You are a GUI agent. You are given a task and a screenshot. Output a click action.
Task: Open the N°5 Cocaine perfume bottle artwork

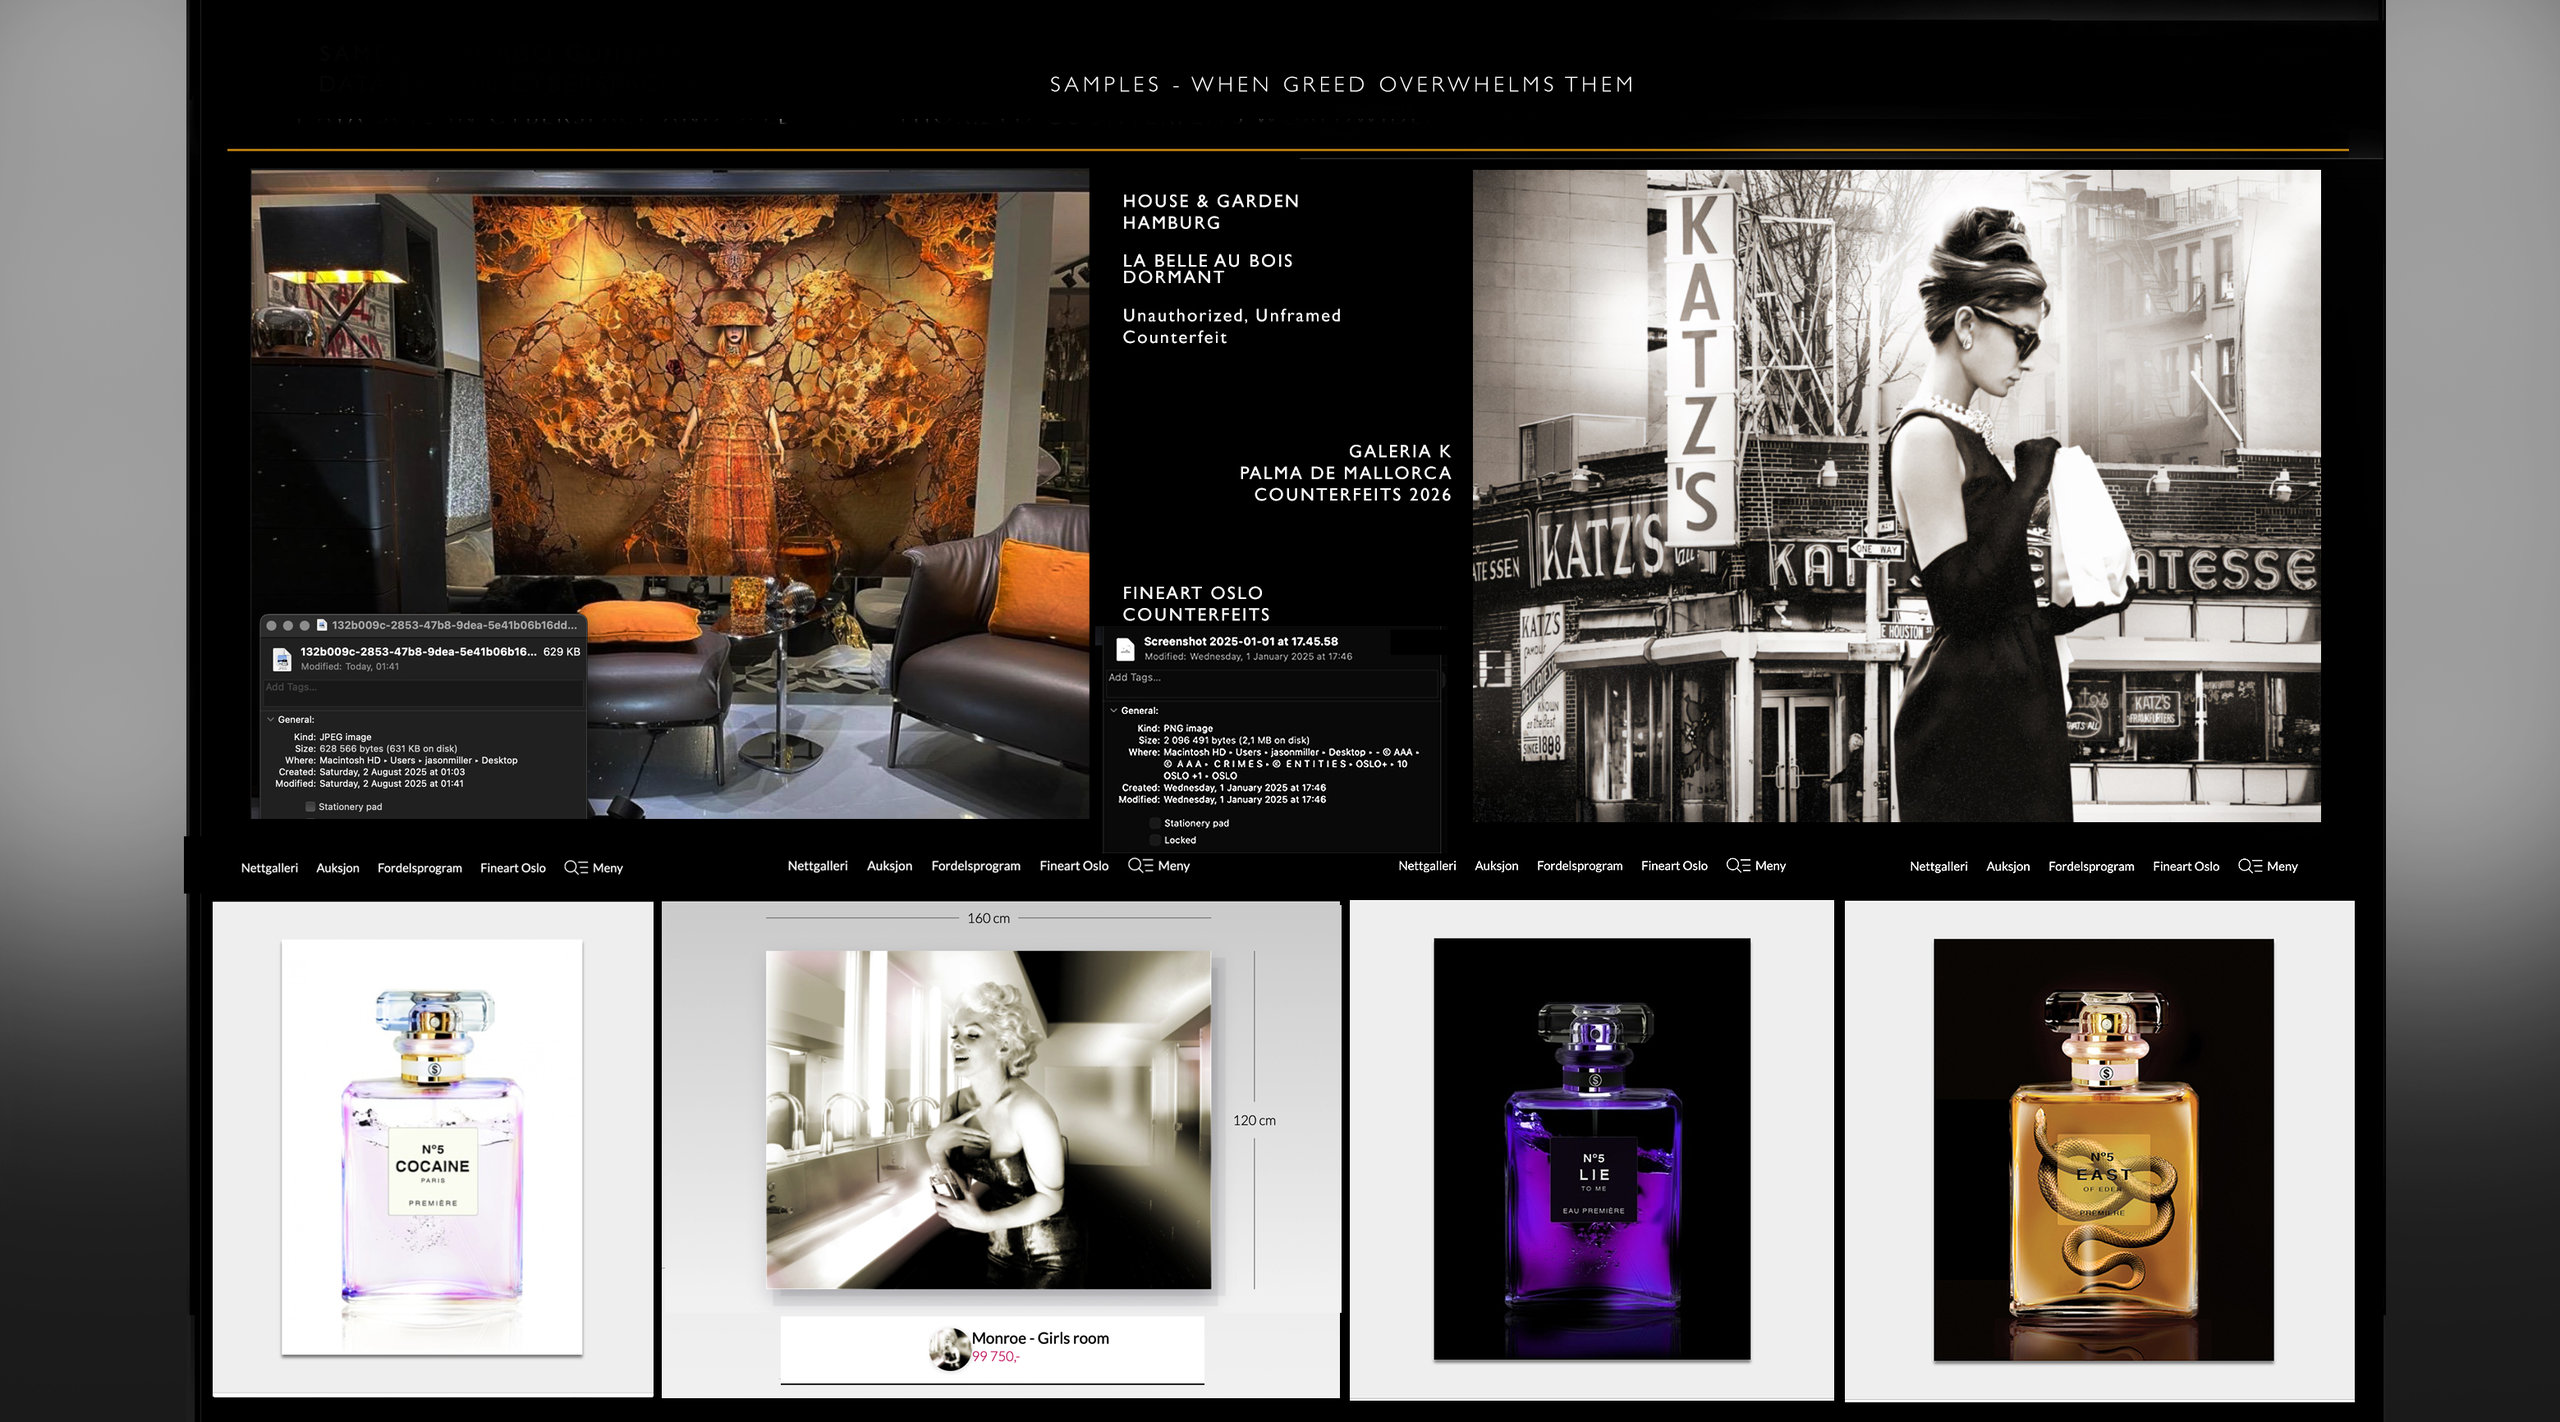coord(432,1147)
